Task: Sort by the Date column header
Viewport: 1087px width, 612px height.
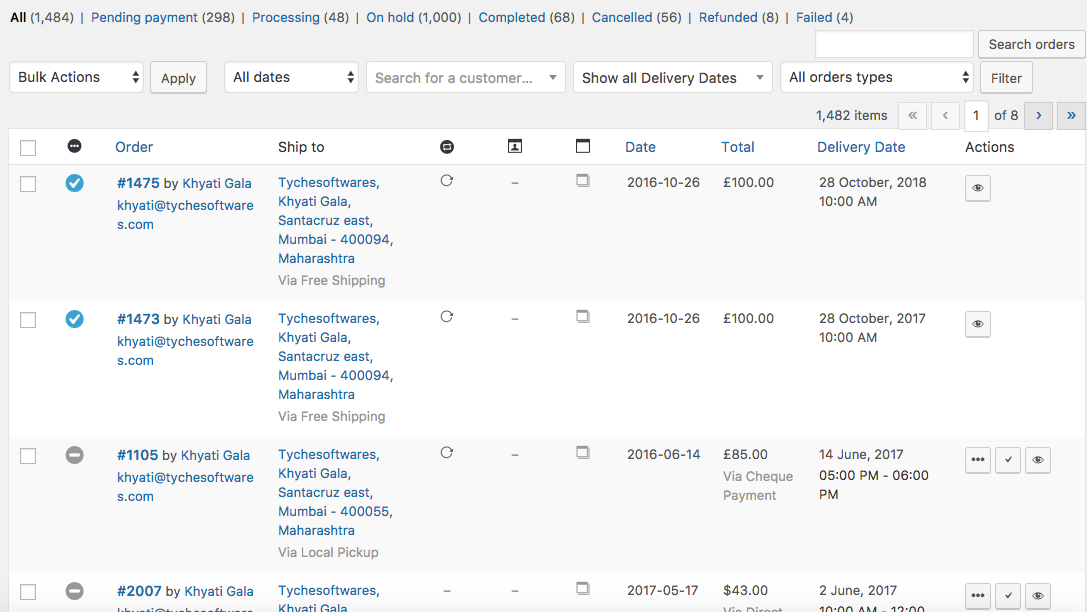Action: 641,147
